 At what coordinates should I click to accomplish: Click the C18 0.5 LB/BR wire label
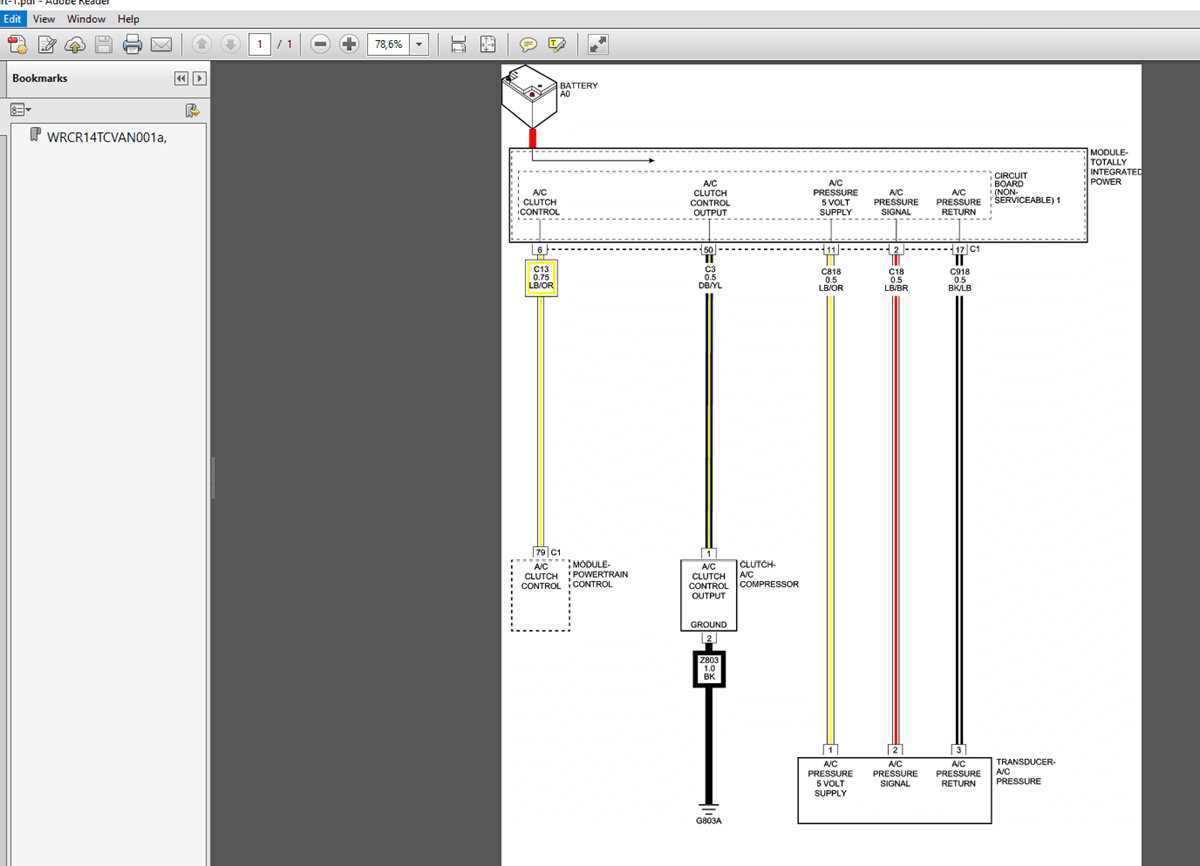point(896,278)
